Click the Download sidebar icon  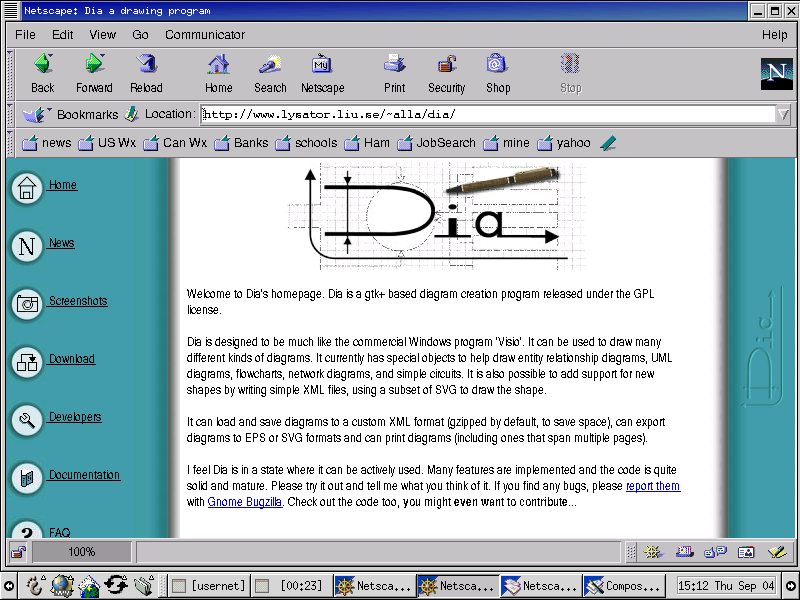point(27,362)
